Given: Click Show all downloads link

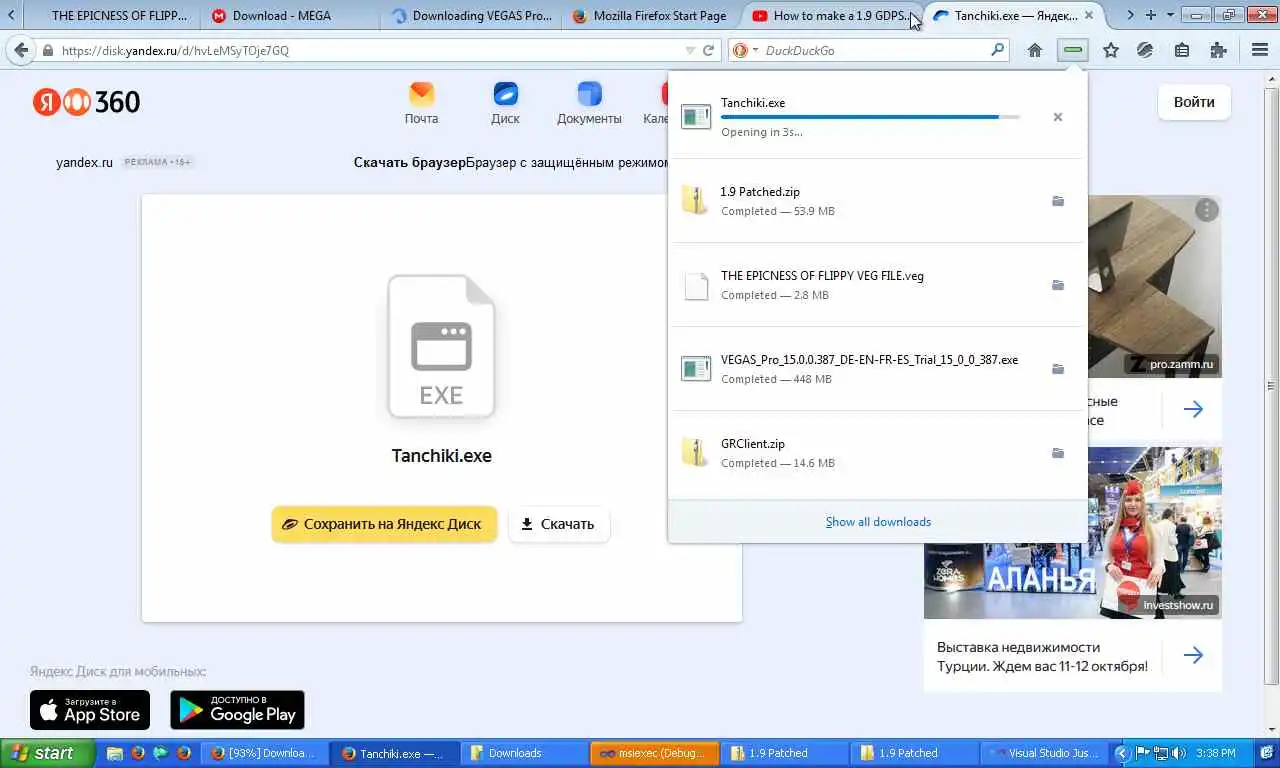Looking at the screenshot, I should point(878,522).
